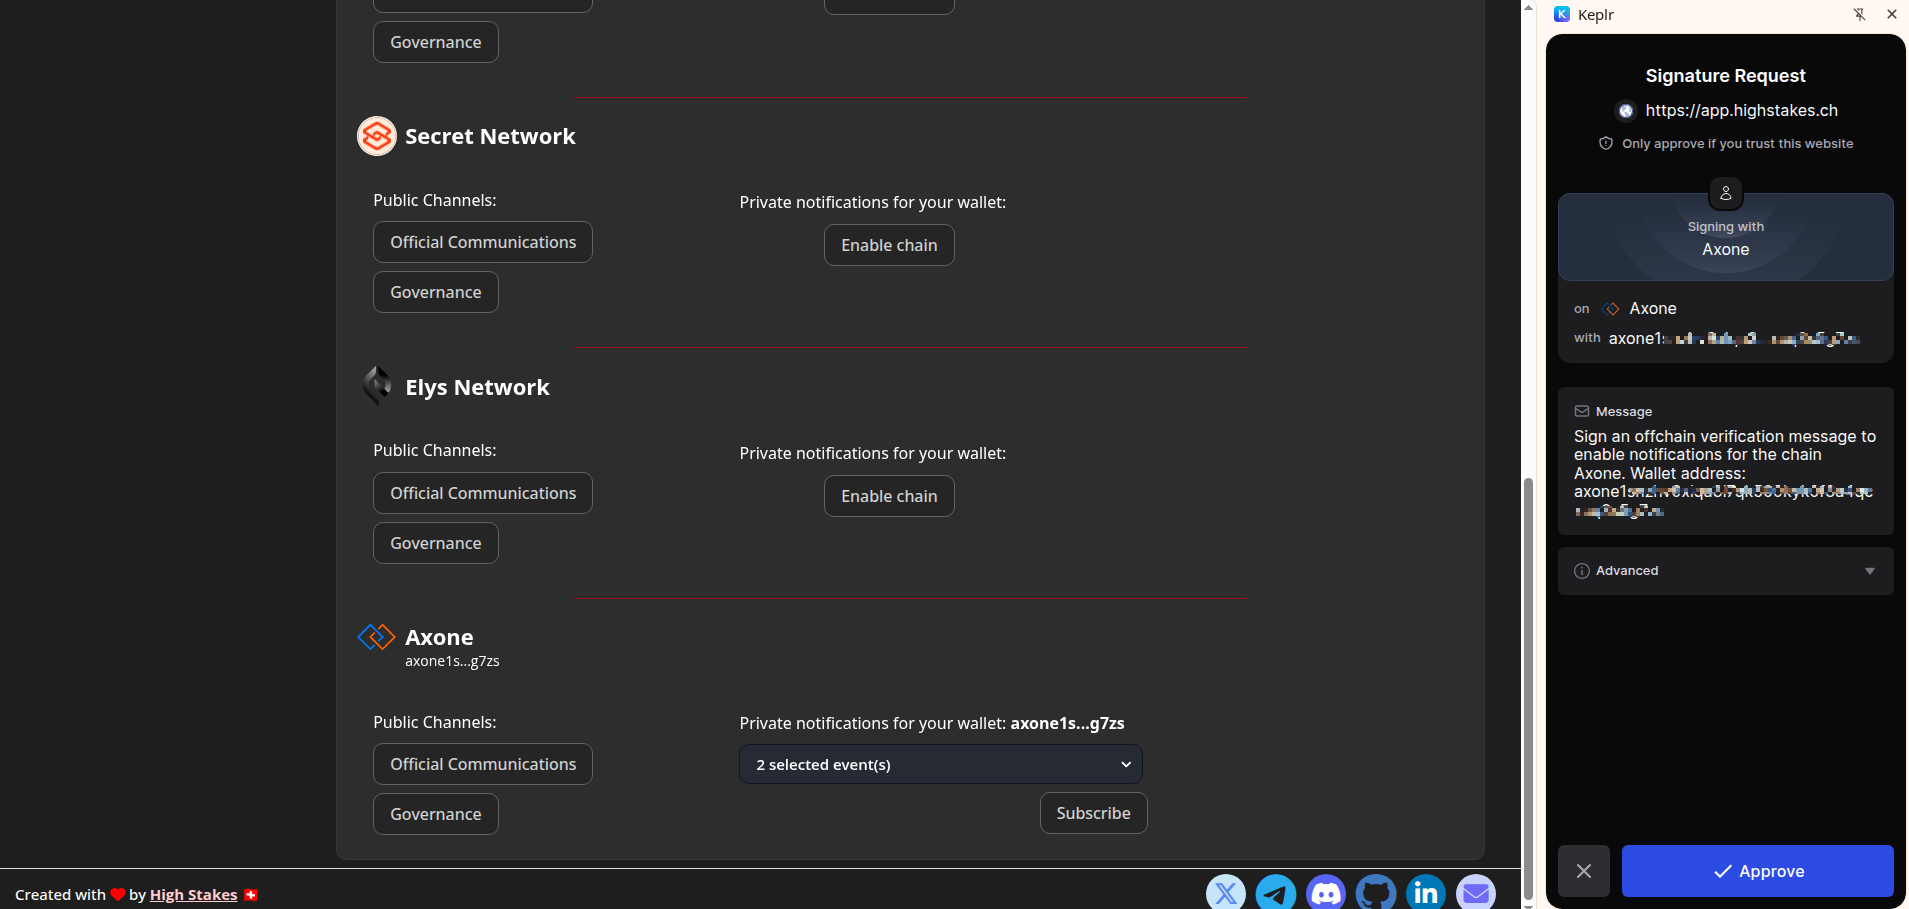This screenshot has height=909, width=1909.
Task: Click the Elys Network logo icon
Action: [x=377, y=386]
